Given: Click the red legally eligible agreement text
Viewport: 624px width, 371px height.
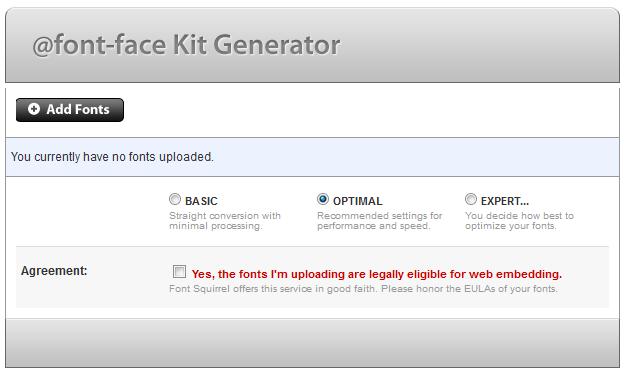Looking at the screenshot, I should (376, 274).
